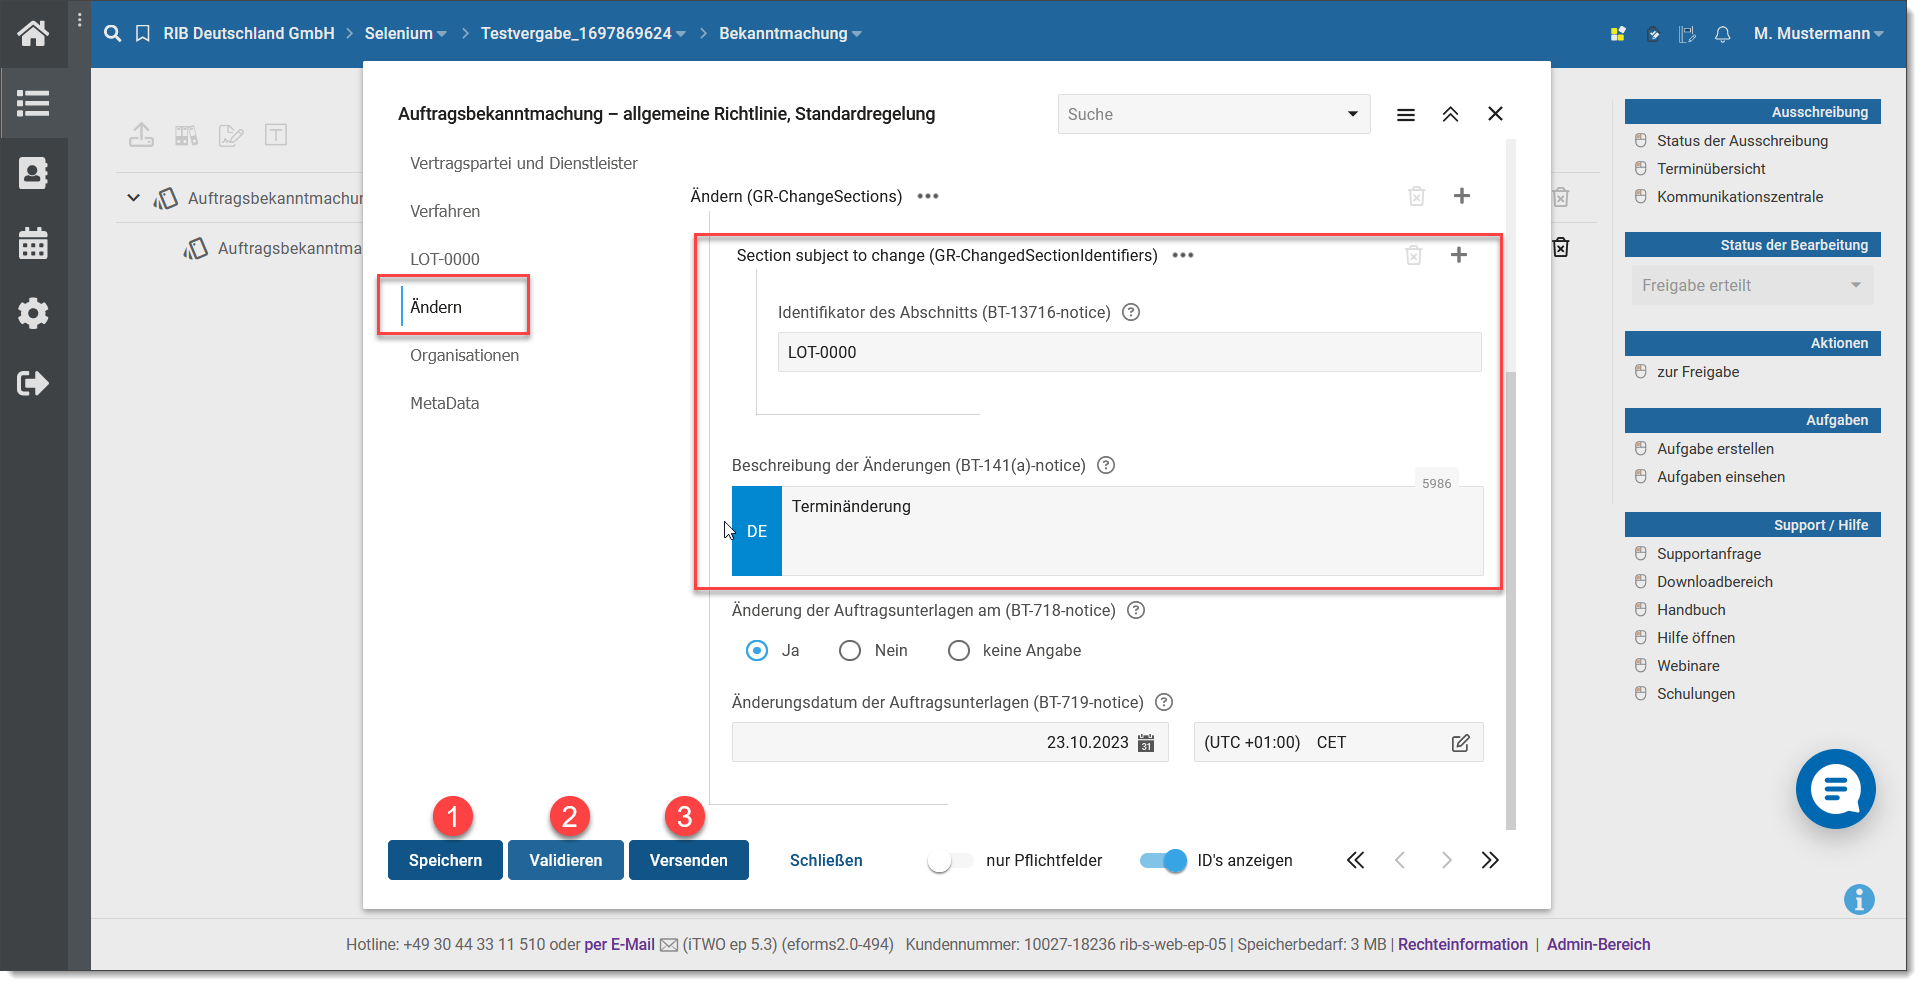Open Terminübersicht in right panel
Screen dimensions: 1922x986
[x=1711, y=169]
